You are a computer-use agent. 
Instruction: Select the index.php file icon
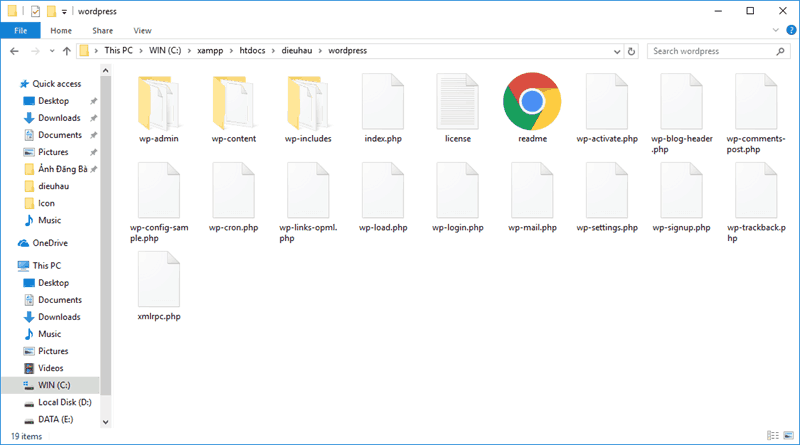[x=383, y=102]
